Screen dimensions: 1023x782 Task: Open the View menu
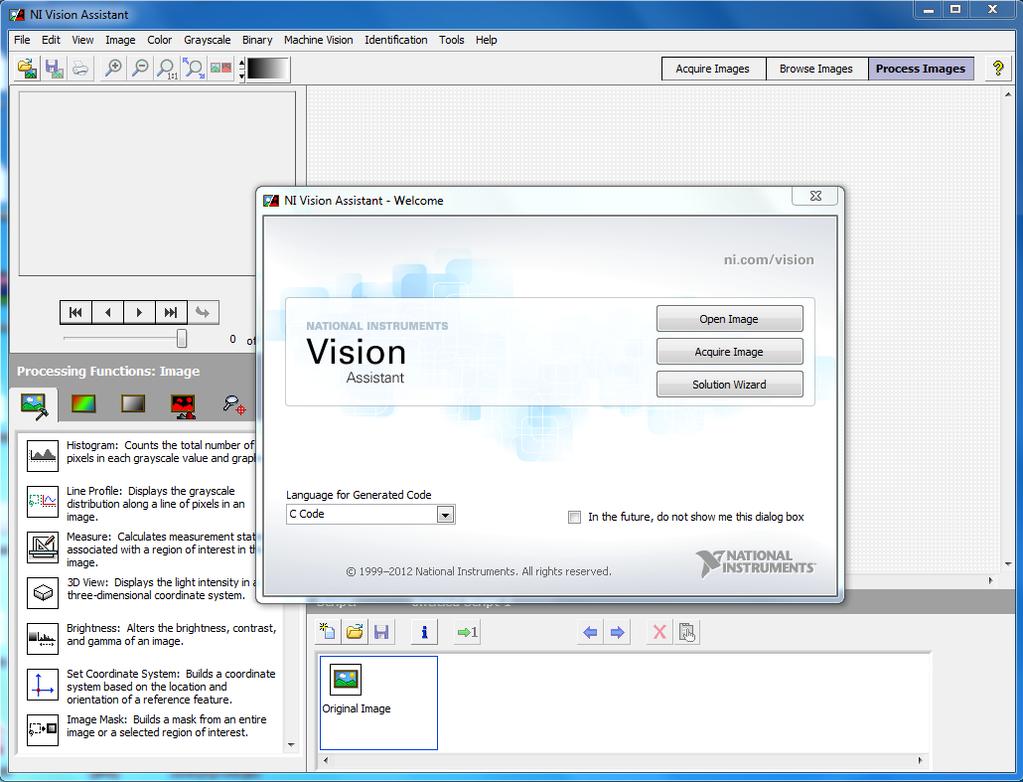[83, 40]
